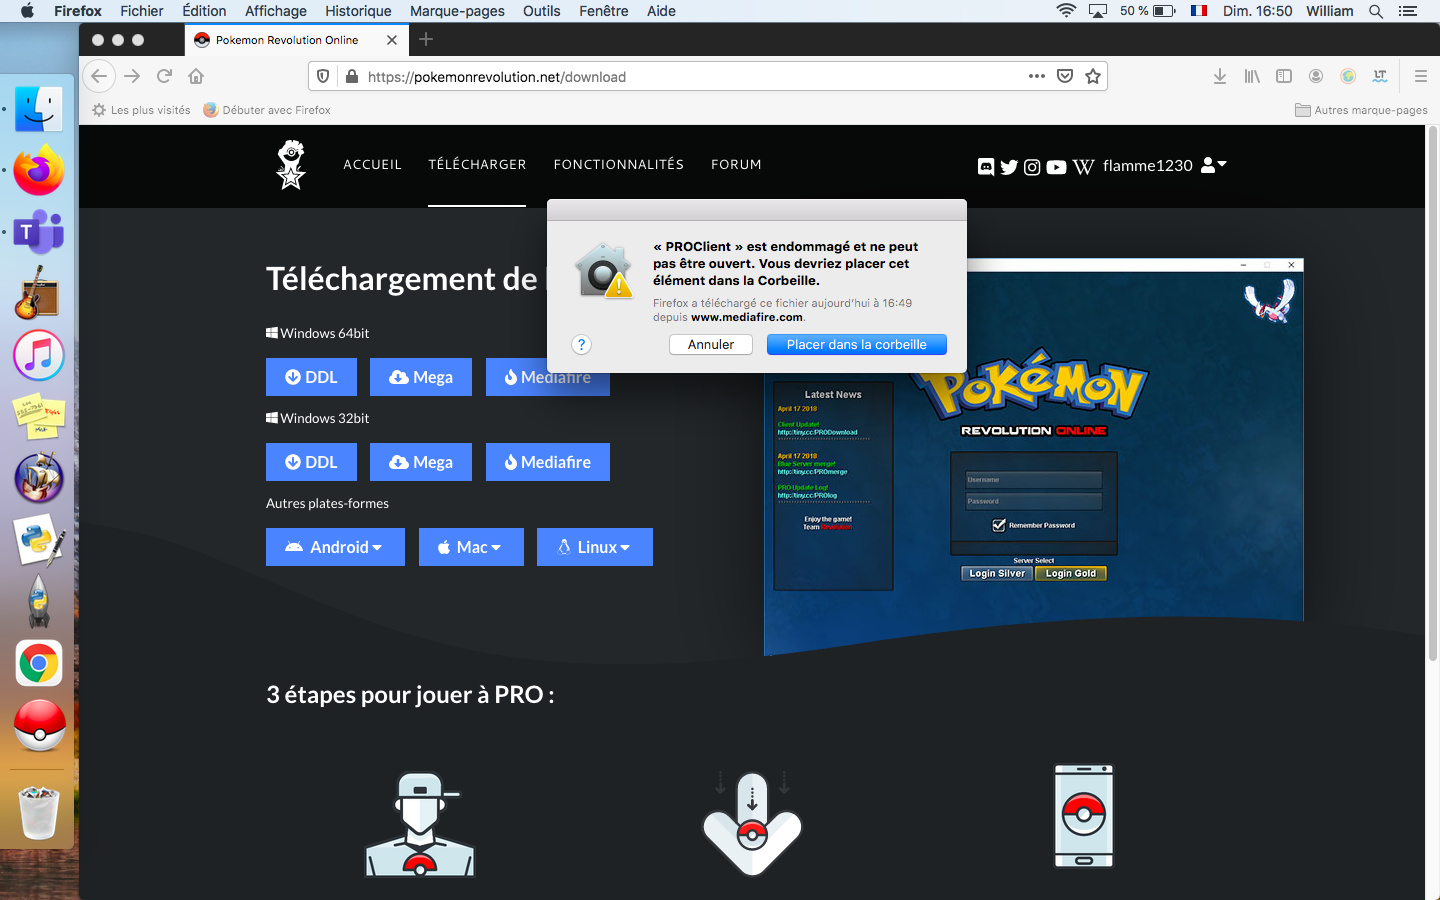1440x900 pixels.
Task: Open the dialog help question mark
Action: point(581,344)
